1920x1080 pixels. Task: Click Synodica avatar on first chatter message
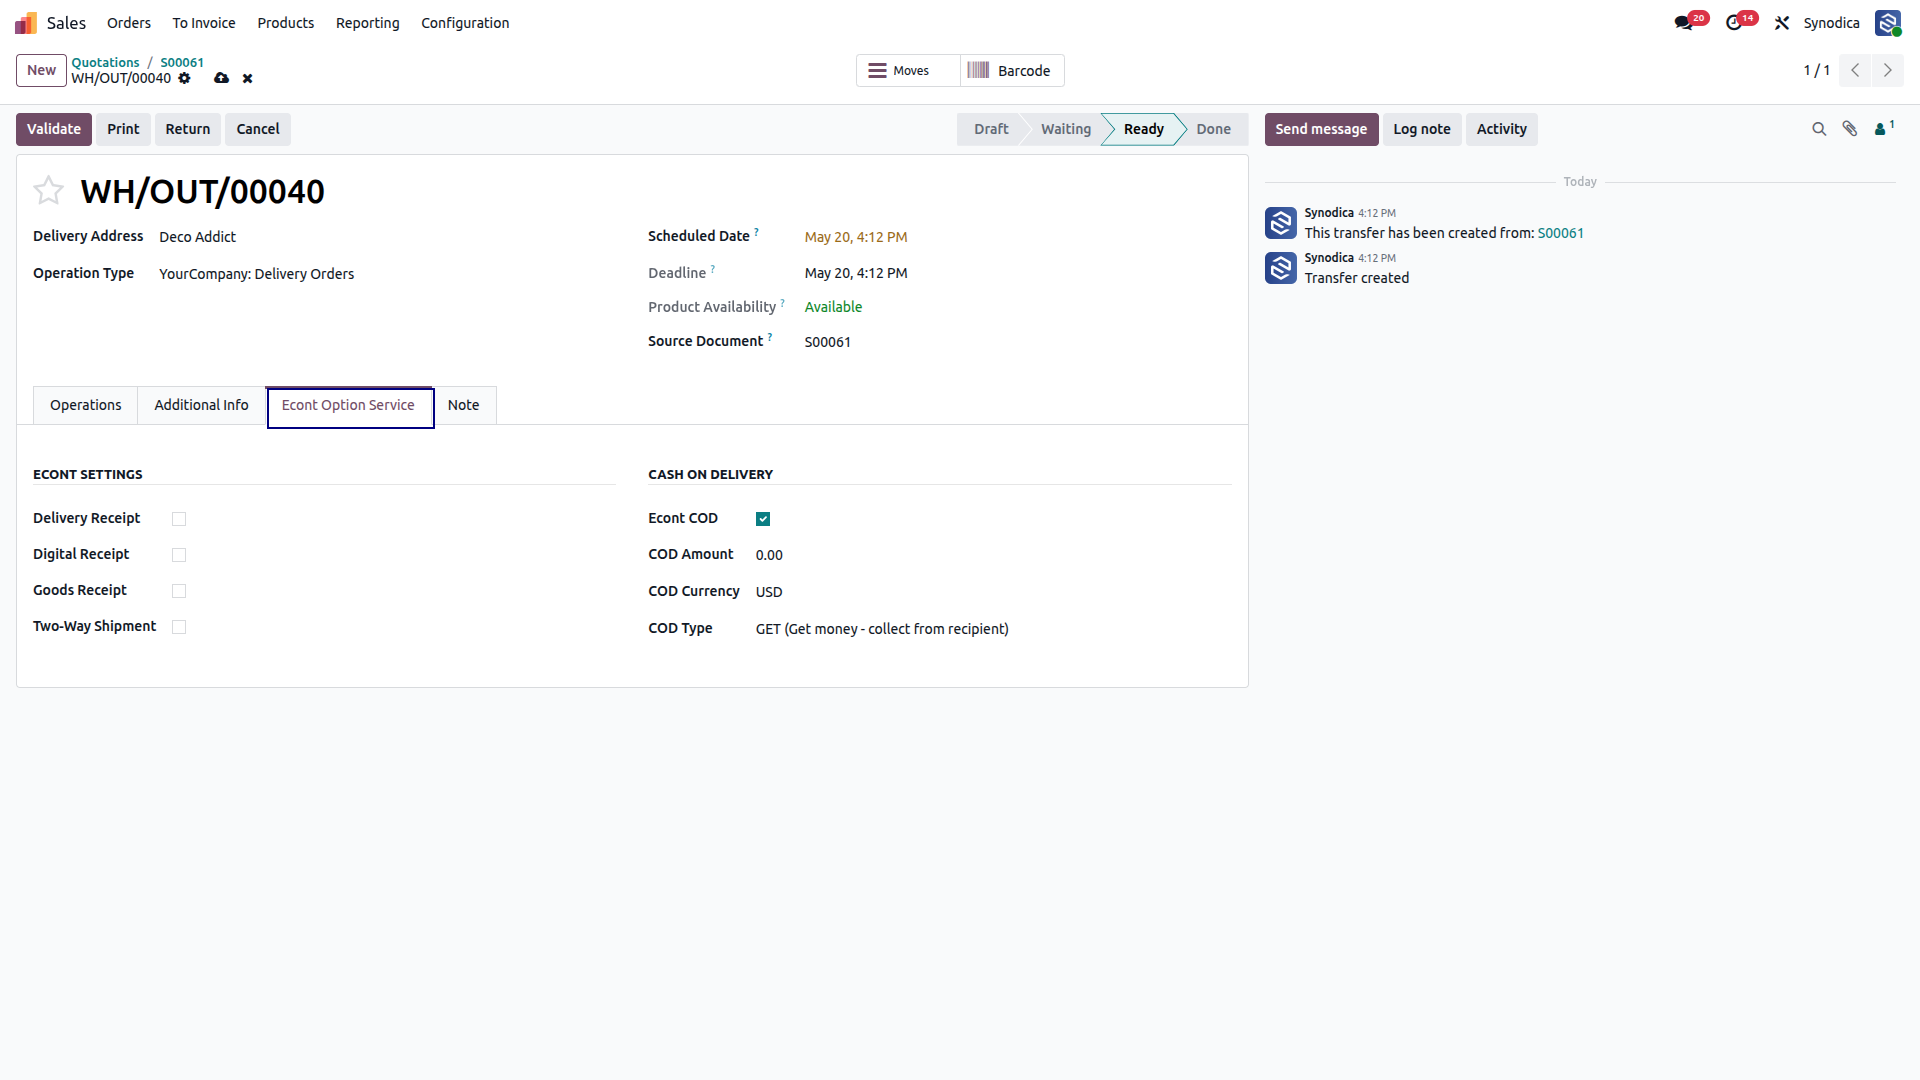click(x=1280, y=223)
